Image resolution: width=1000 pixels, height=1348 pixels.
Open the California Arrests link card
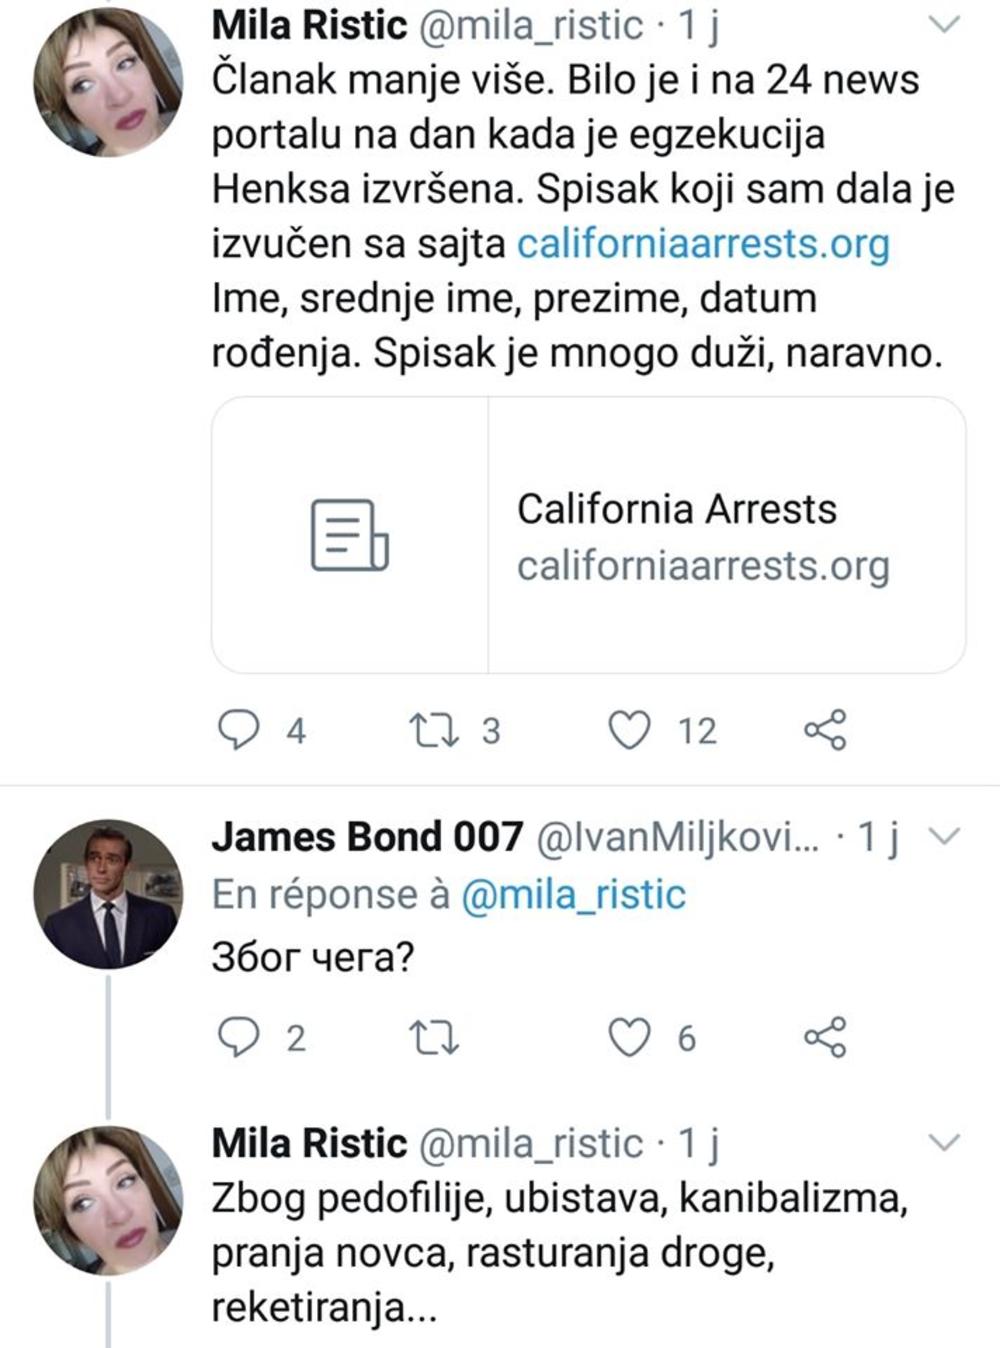(x=700, y=536)
